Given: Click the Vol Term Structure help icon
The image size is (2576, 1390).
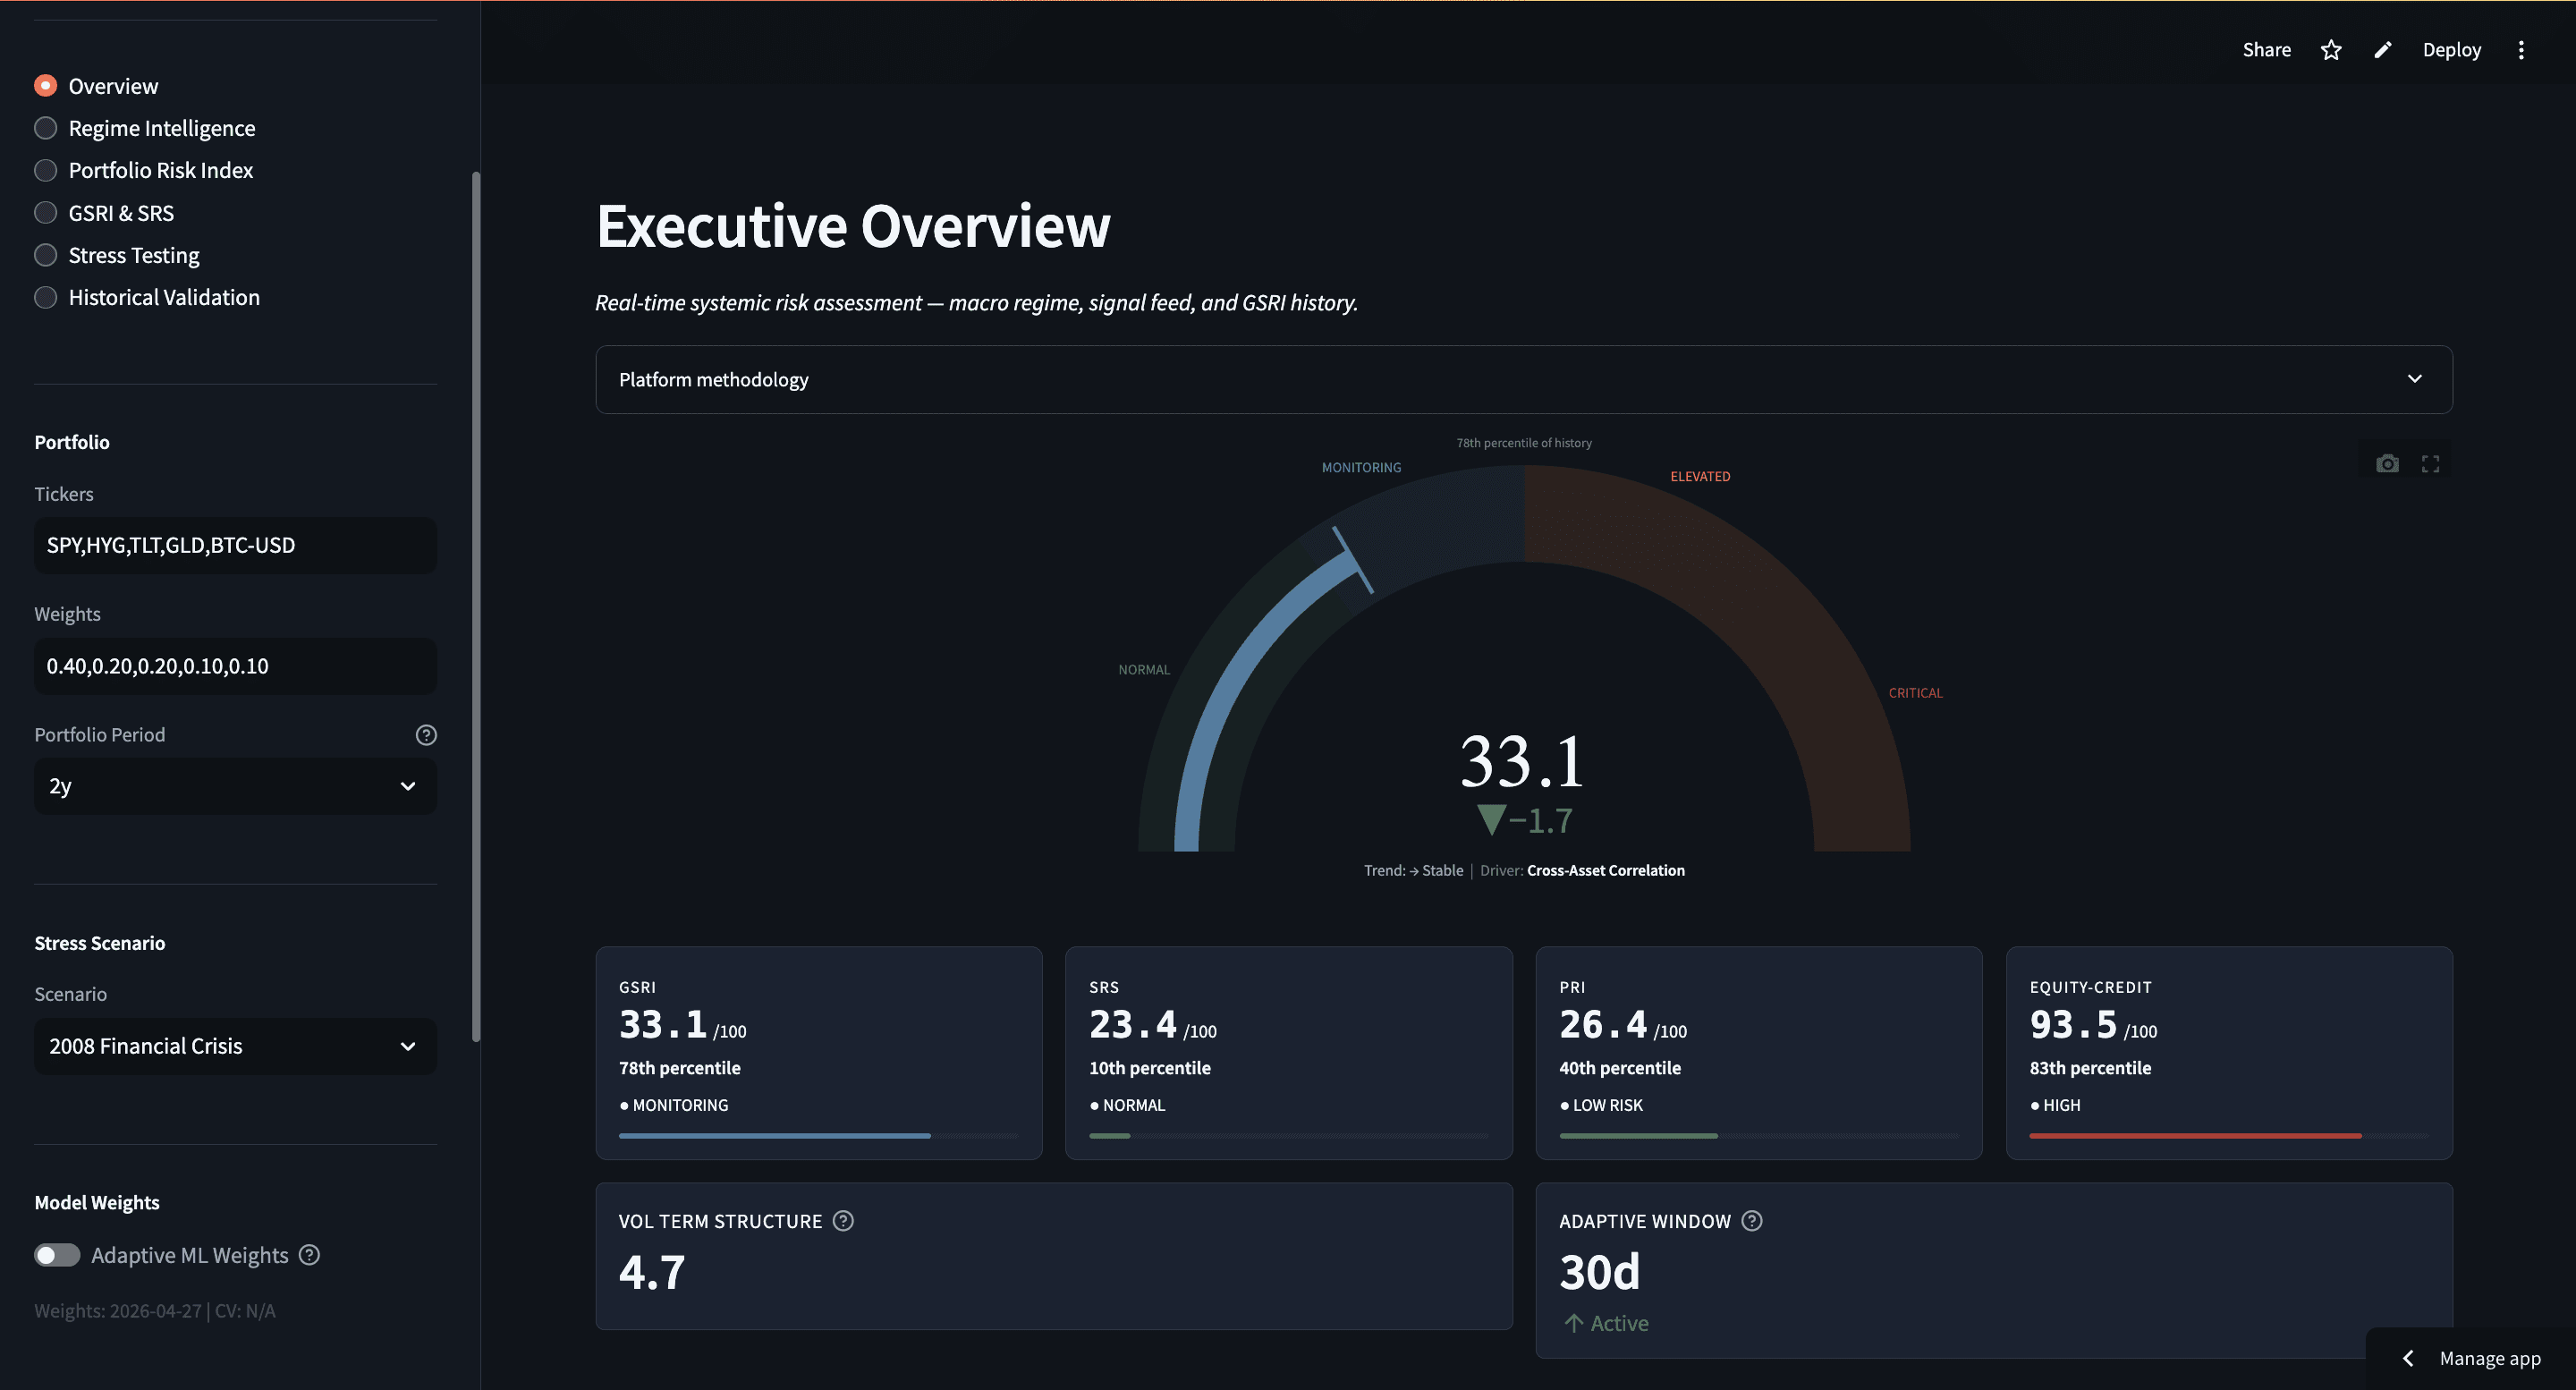Looking at the screenshot, I should click(843, 1221).
